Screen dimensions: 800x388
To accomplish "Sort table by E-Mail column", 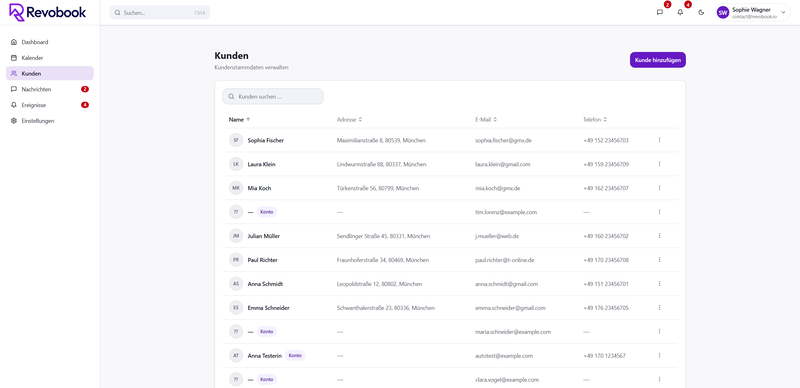I will click(x=486, y=119).
